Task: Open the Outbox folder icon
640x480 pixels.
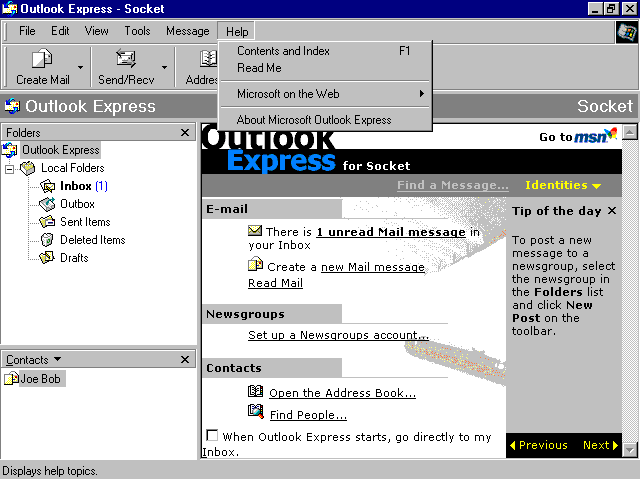Action: click(x=47, y=204)
